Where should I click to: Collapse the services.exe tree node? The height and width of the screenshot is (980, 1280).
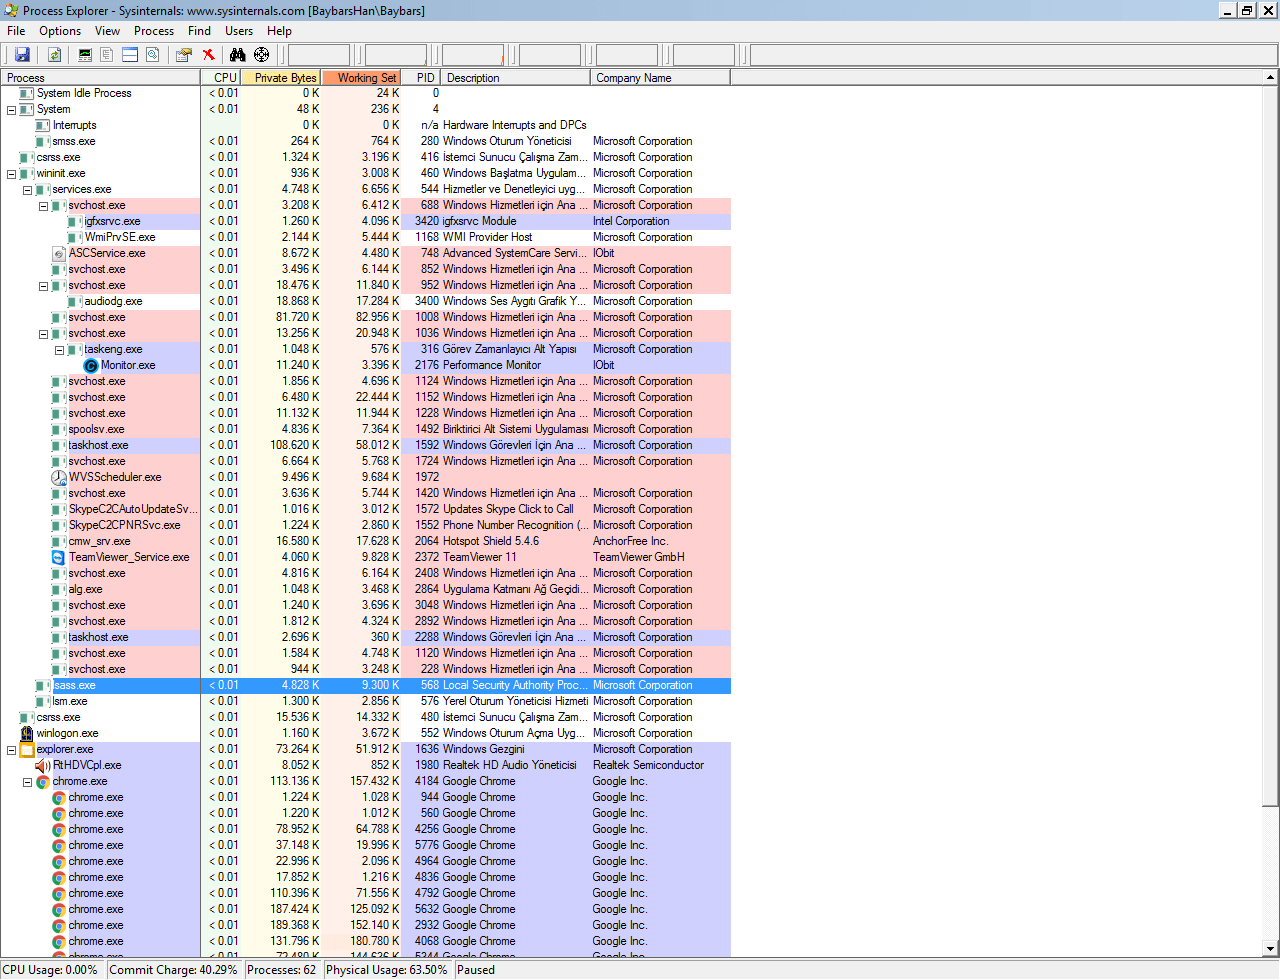click(28, 190)
